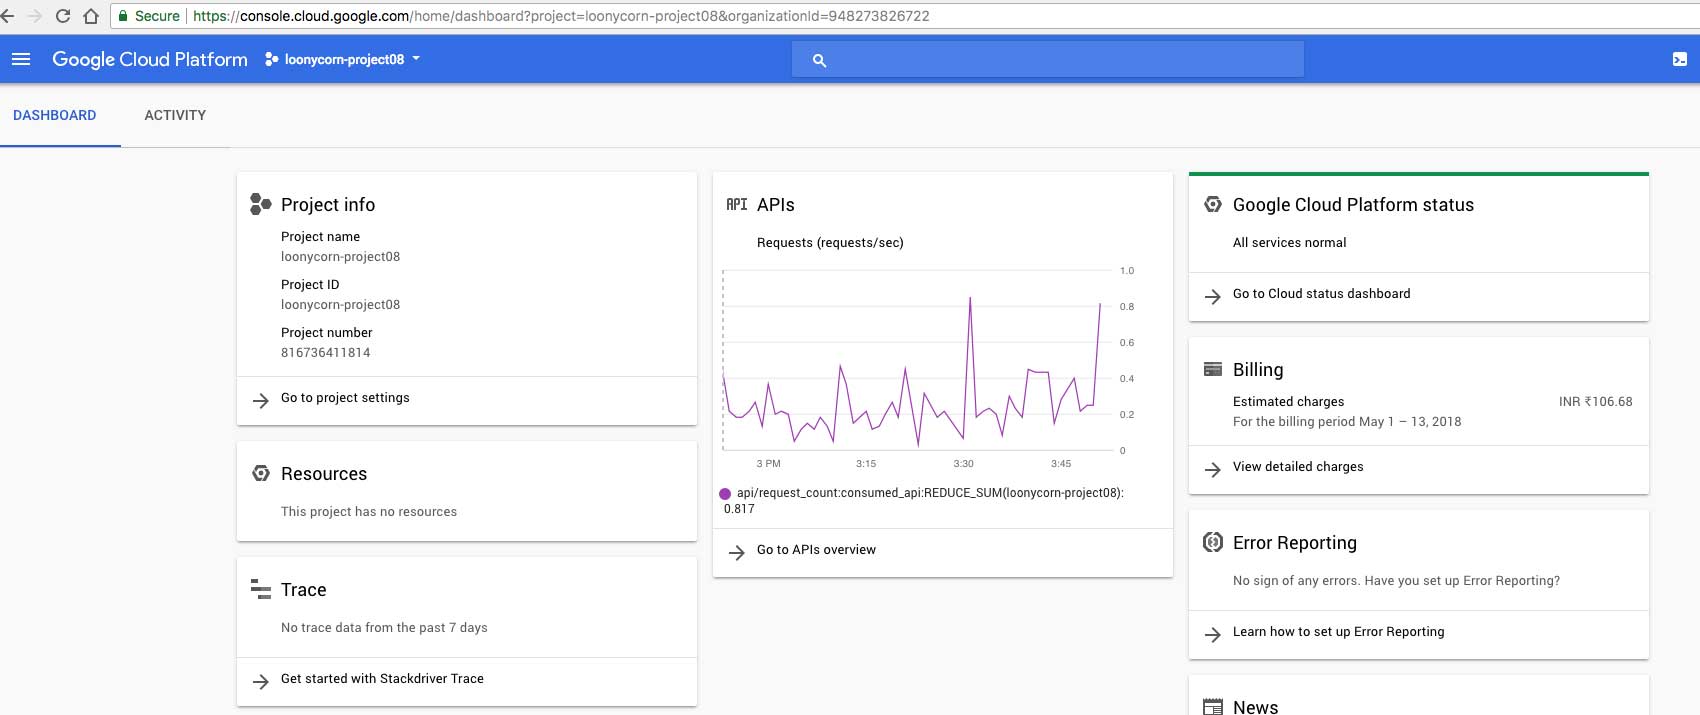Click the Billing card icon
This screenshot has height=715, width=1700.
[1212, 370]
